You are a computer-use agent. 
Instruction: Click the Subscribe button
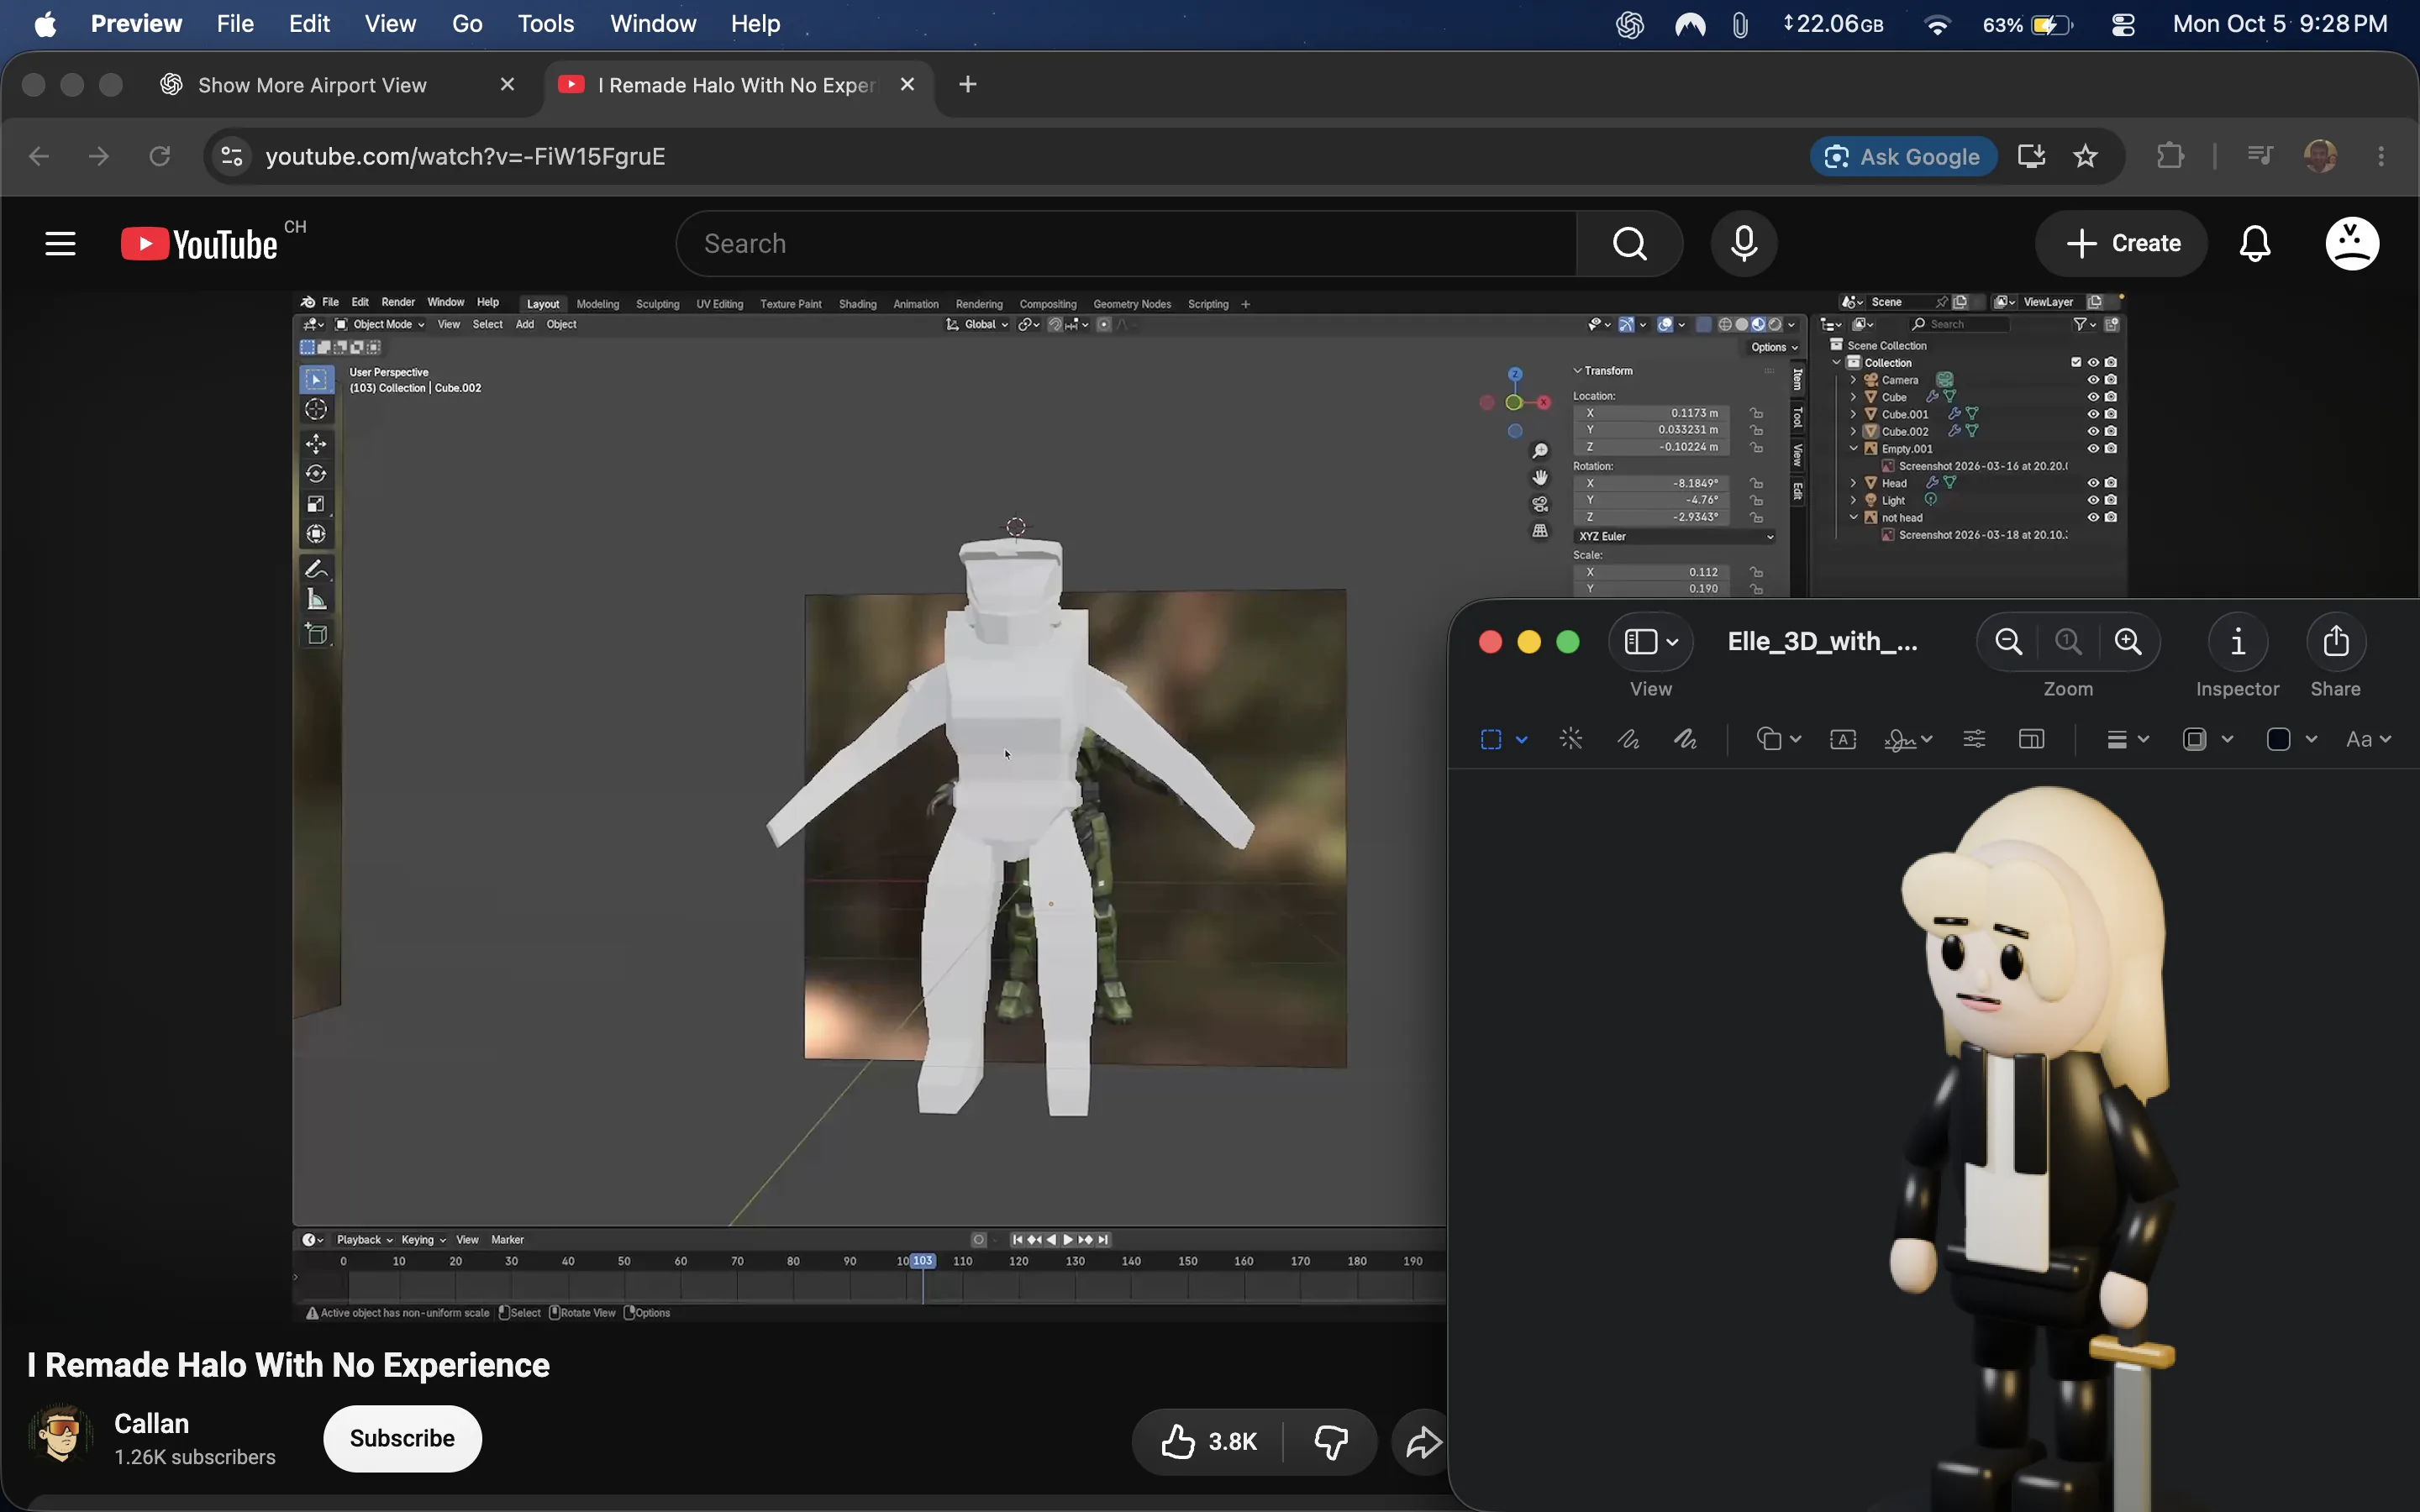pos(402,1438)
